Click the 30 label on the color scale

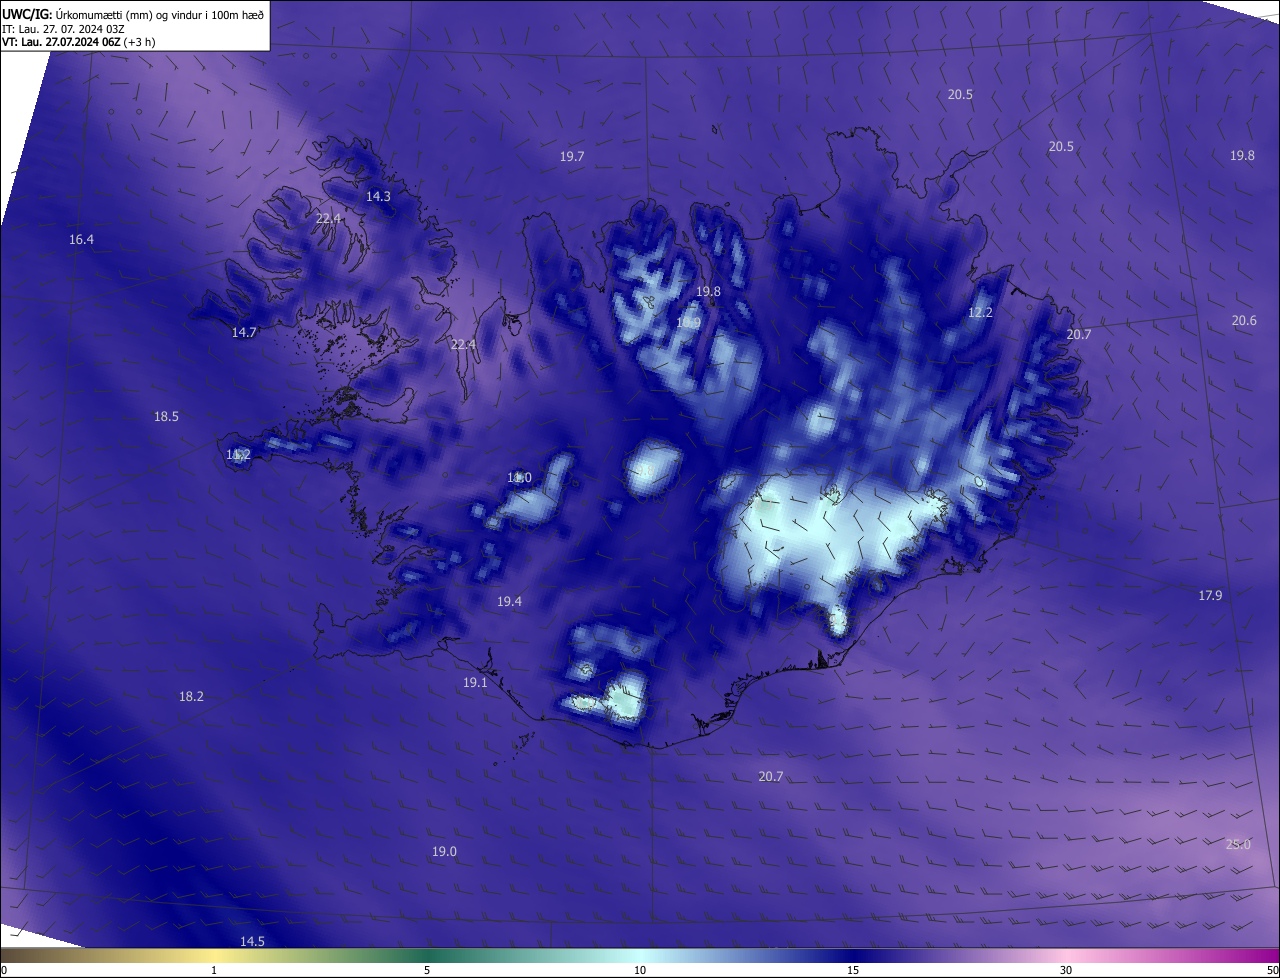(x=1066, y=970)
